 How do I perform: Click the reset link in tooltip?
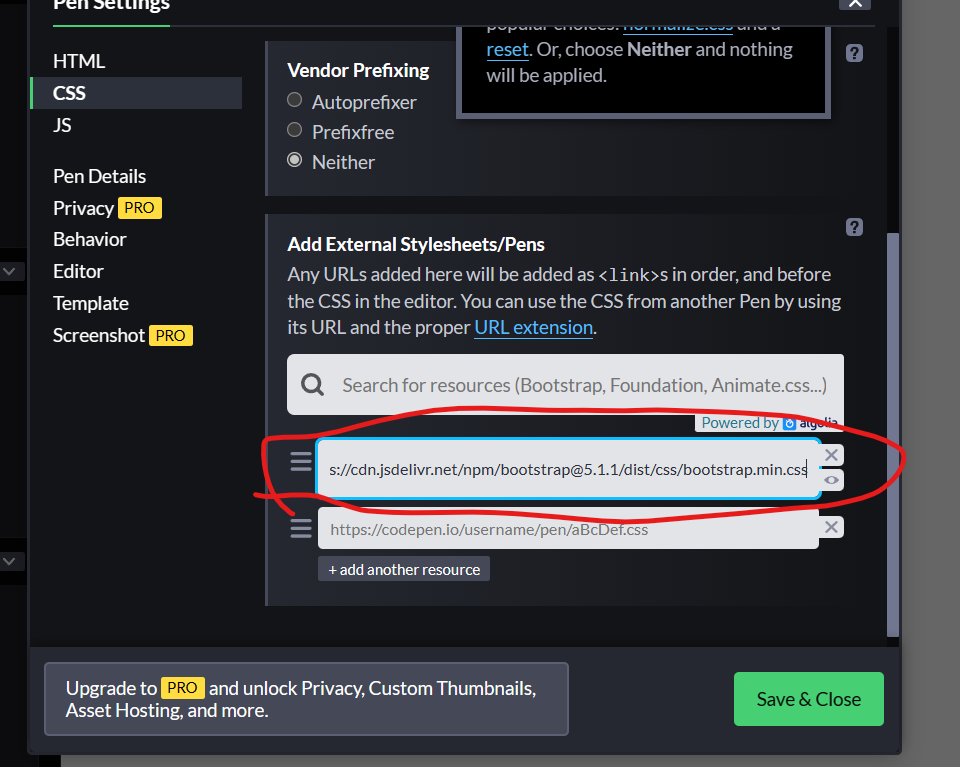(x=508, y=50)
